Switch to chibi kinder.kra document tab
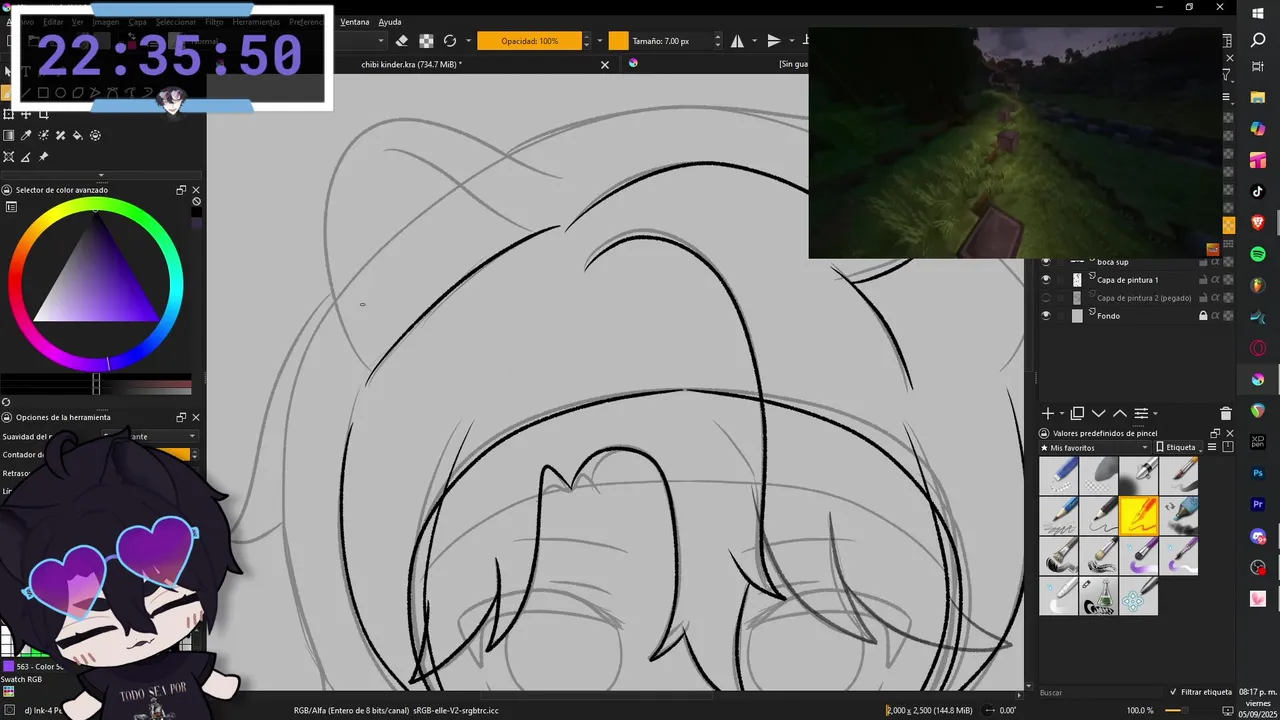Screen dimensions: 1280x720 pos(411,64)
